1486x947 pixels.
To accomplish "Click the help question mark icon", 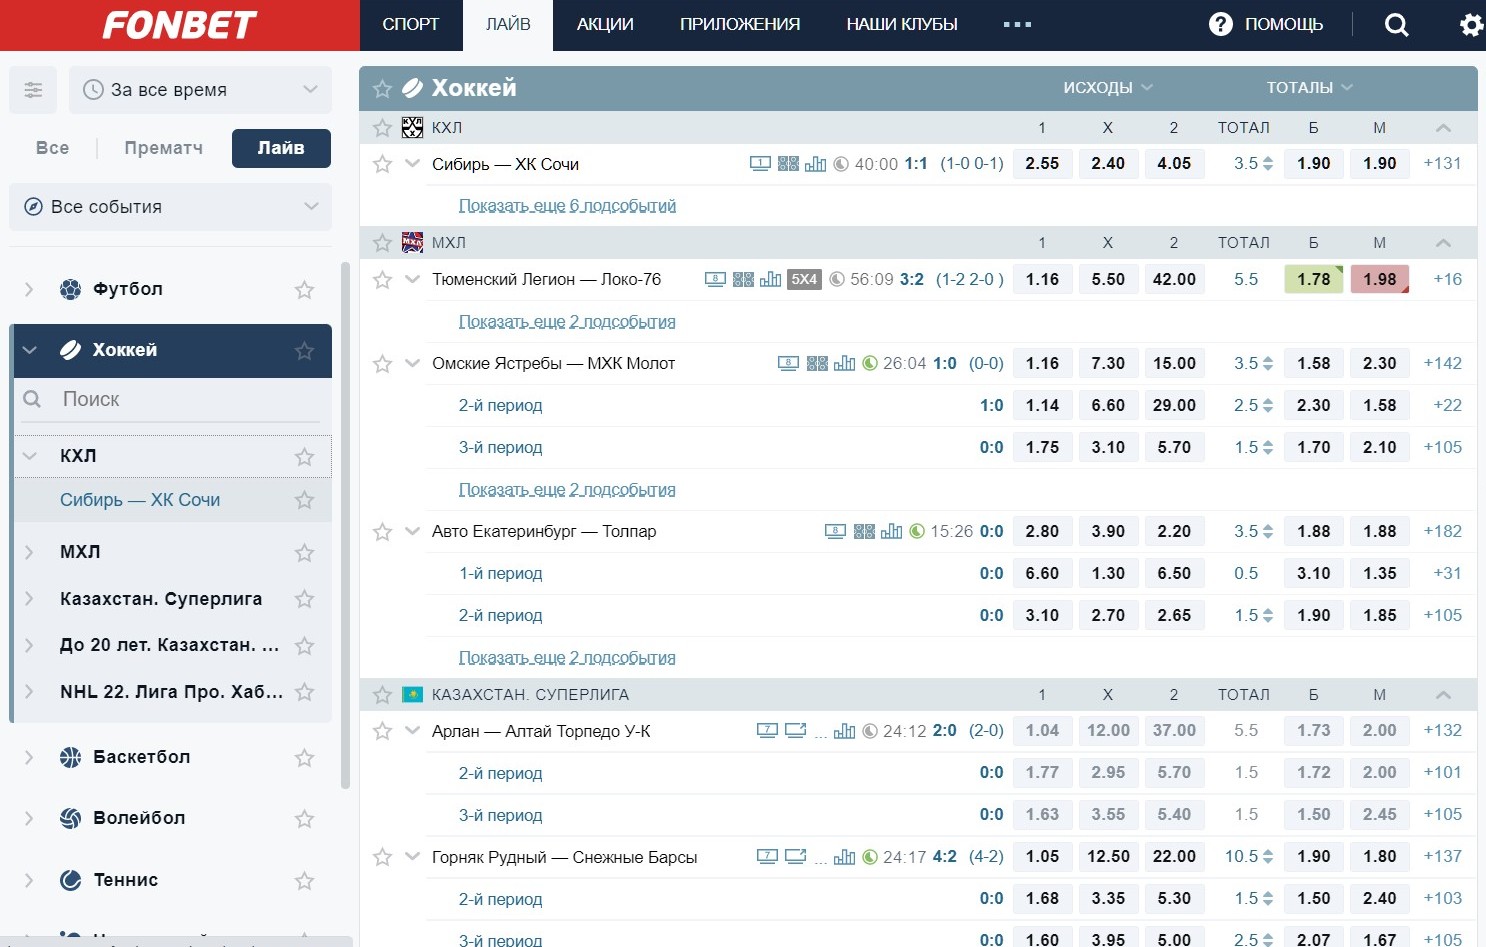I will tap(1220, 24).
